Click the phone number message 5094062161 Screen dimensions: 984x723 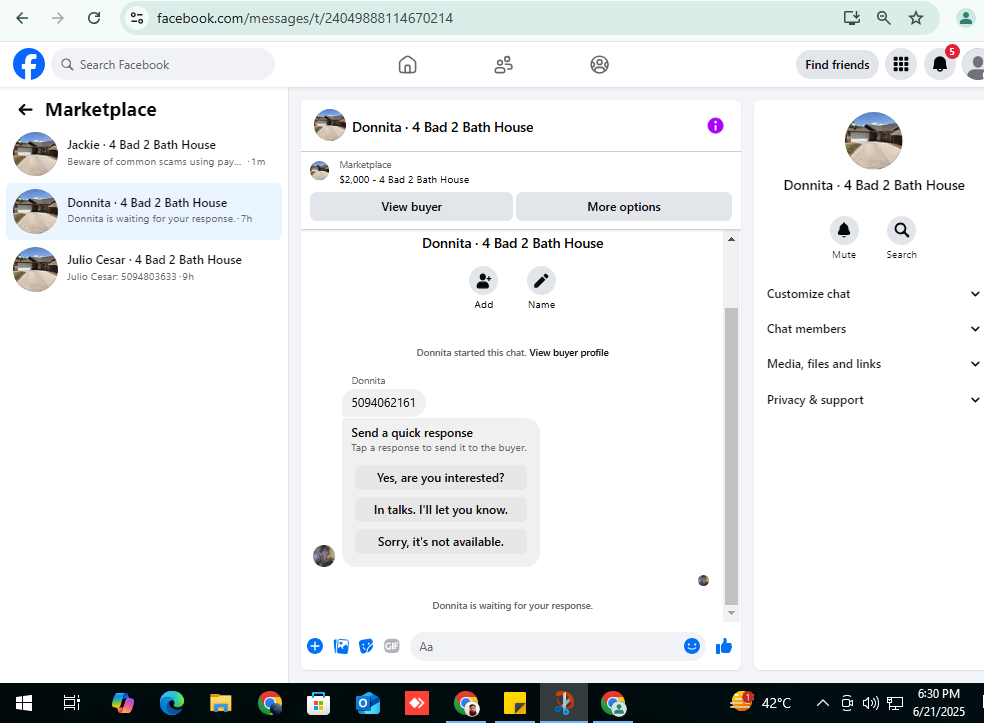pyautogui.click(x=383, y=403)
